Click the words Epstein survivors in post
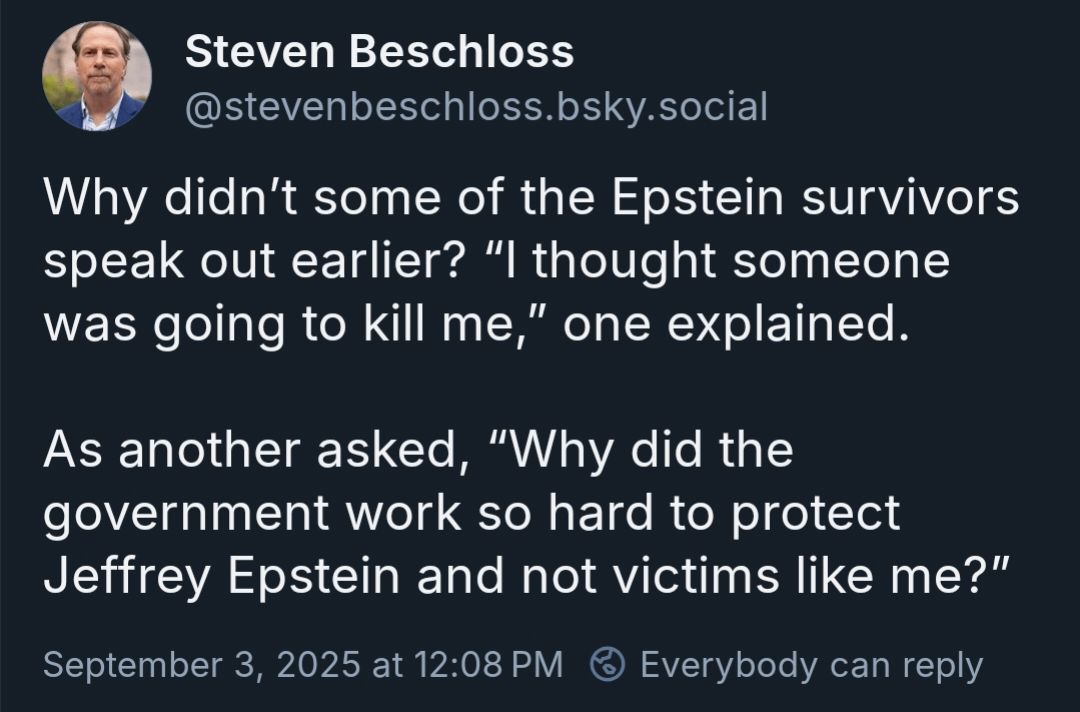The height and width of the screenshot is (712, 1080). pos(815,198)
